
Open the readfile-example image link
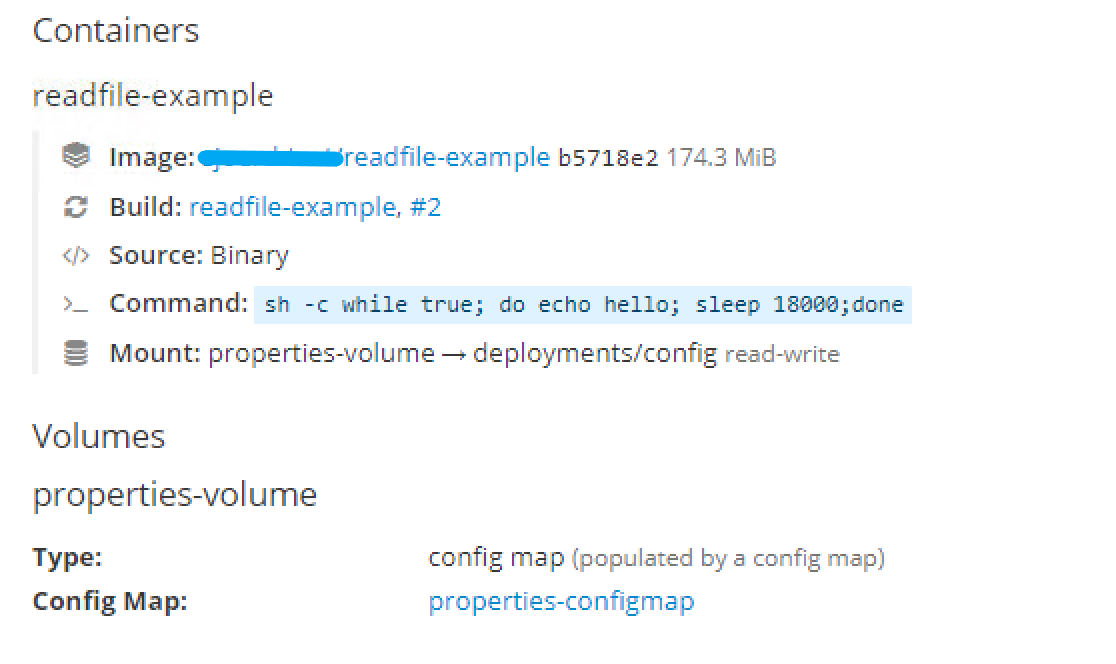[x=450, y=157]
